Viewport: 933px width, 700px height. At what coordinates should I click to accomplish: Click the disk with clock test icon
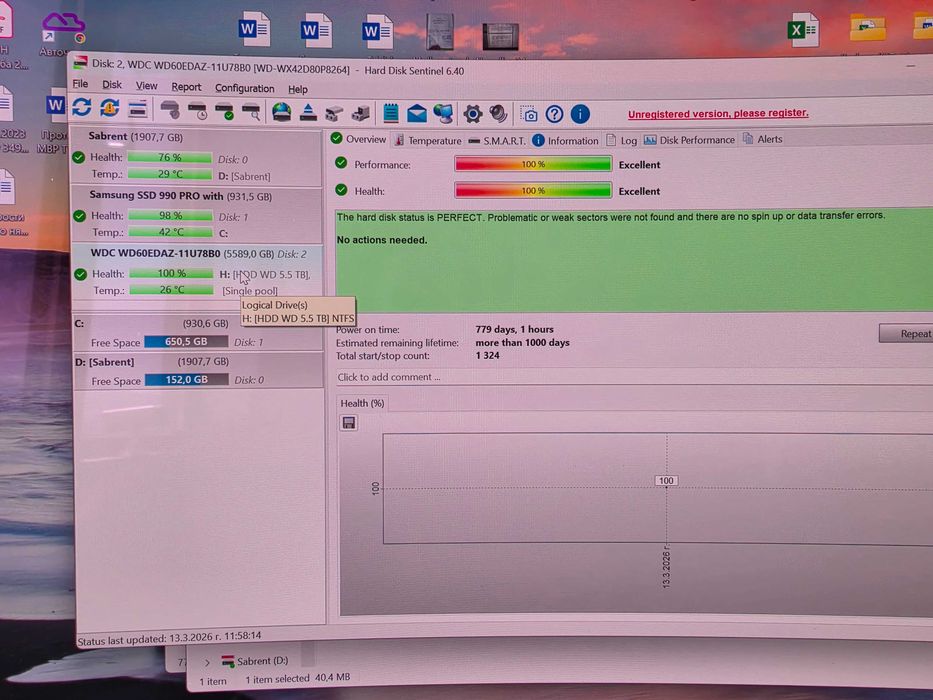click(197, 110)
